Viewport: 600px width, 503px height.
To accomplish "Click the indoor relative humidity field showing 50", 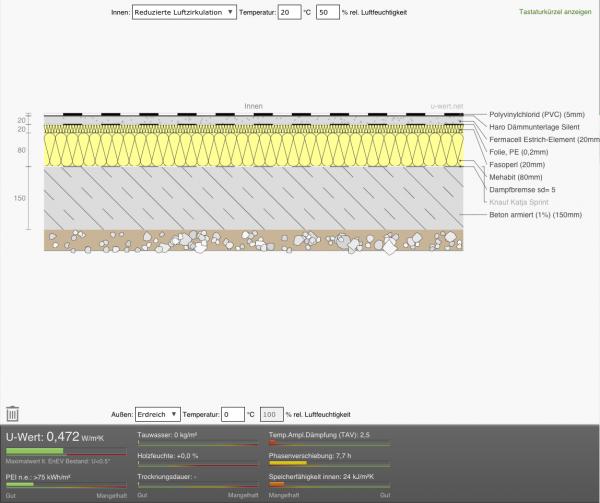I will [326, 12].
